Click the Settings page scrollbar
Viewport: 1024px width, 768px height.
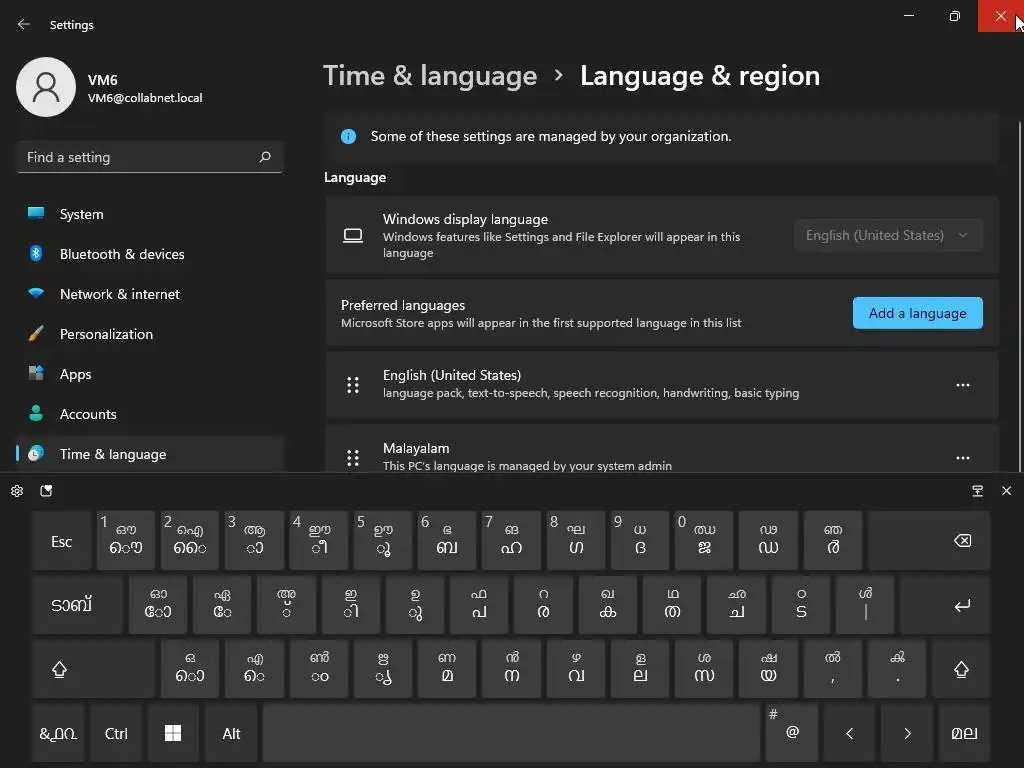[1019, 295]
